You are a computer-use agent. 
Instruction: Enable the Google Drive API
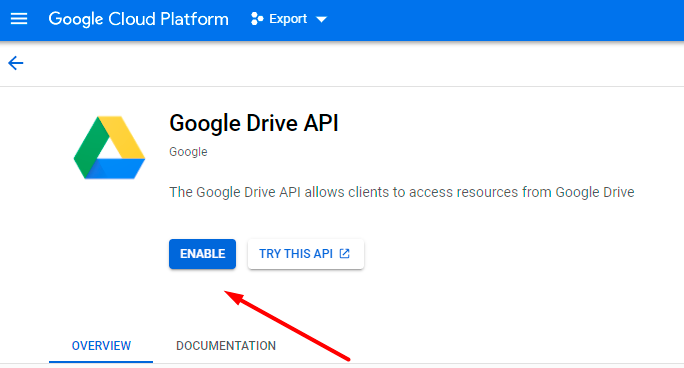202,254
